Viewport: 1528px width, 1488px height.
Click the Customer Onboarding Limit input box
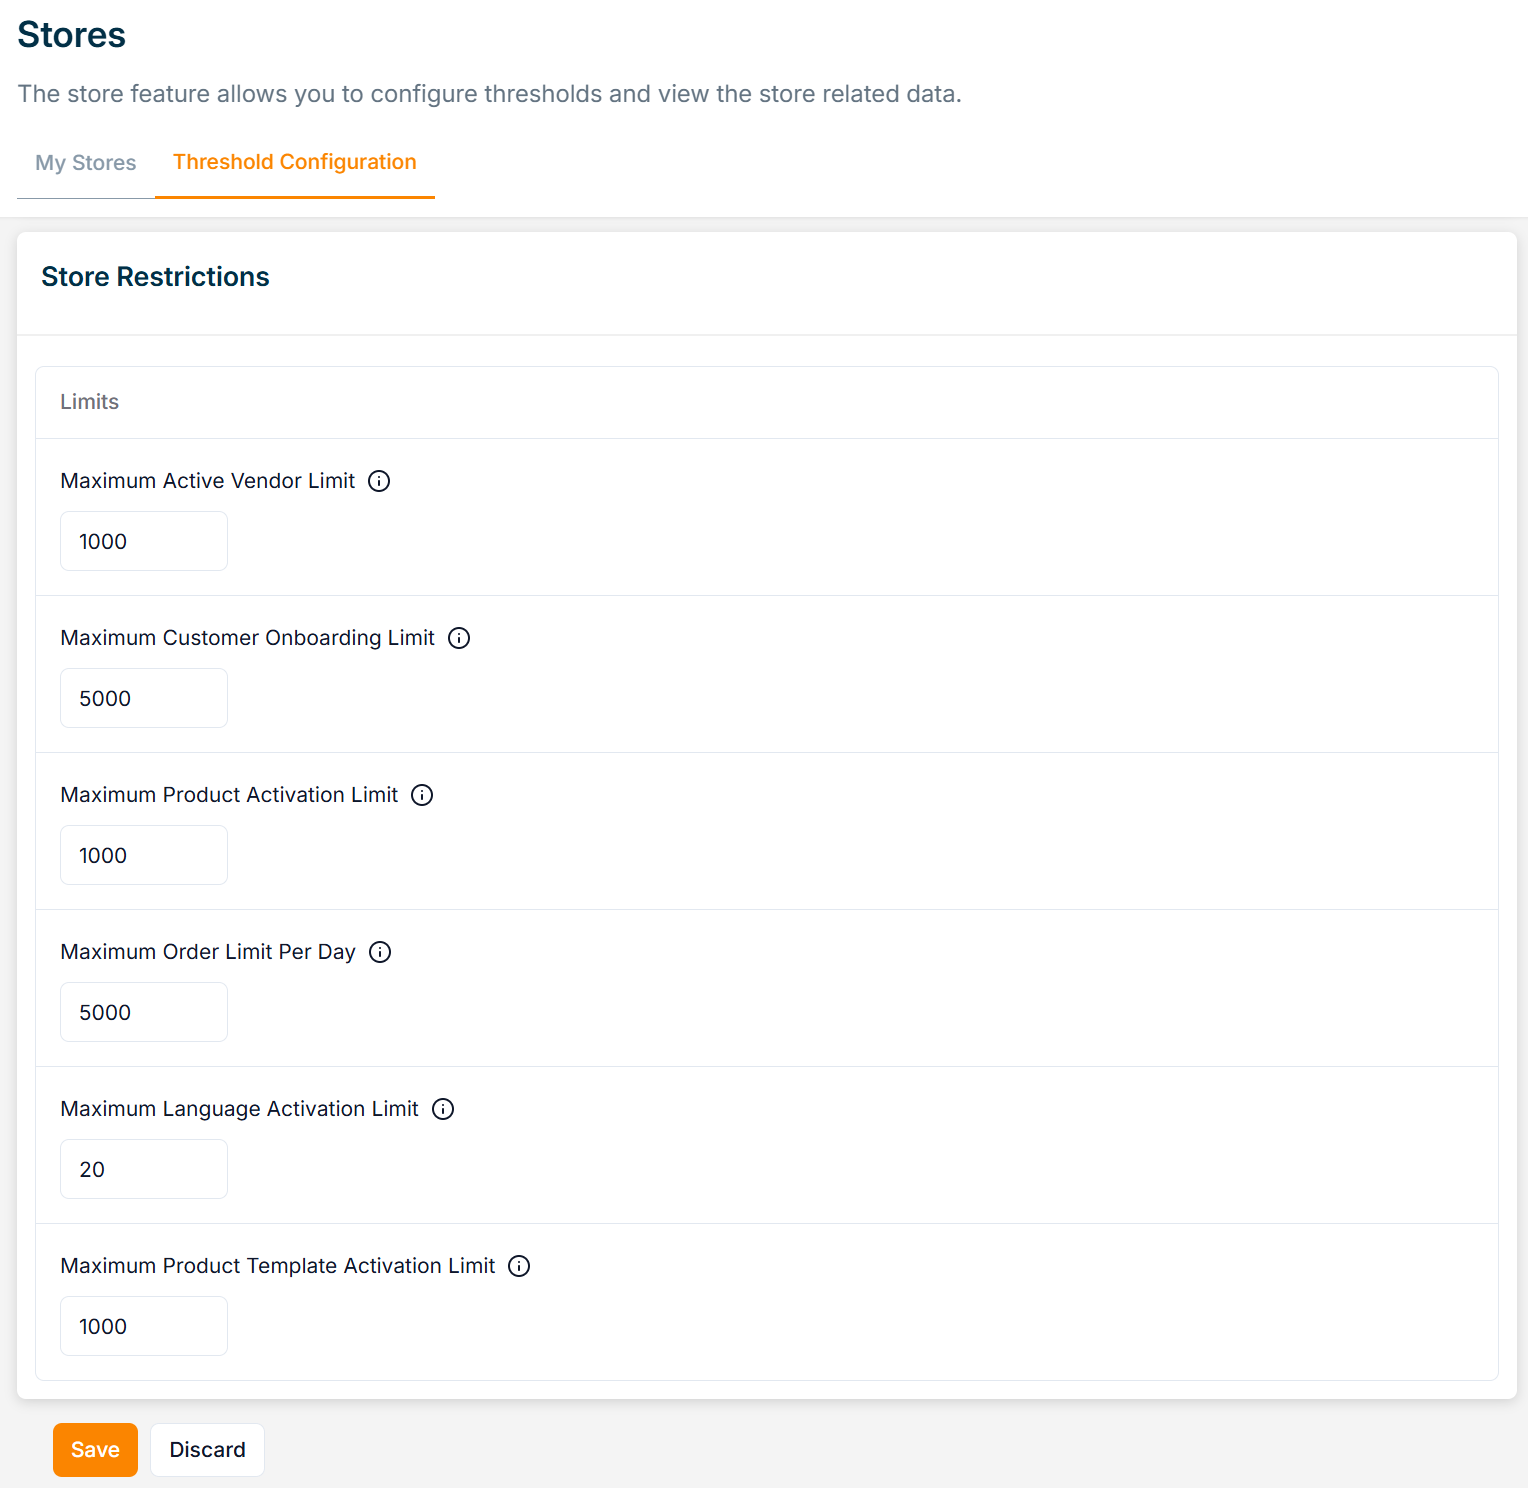(x=144, y=698)
